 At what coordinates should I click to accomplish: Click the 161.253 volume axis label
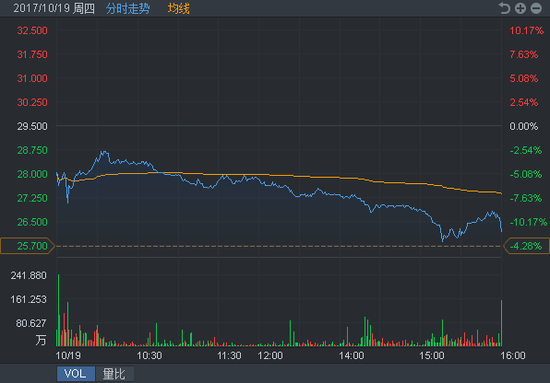tap(28, 299)
